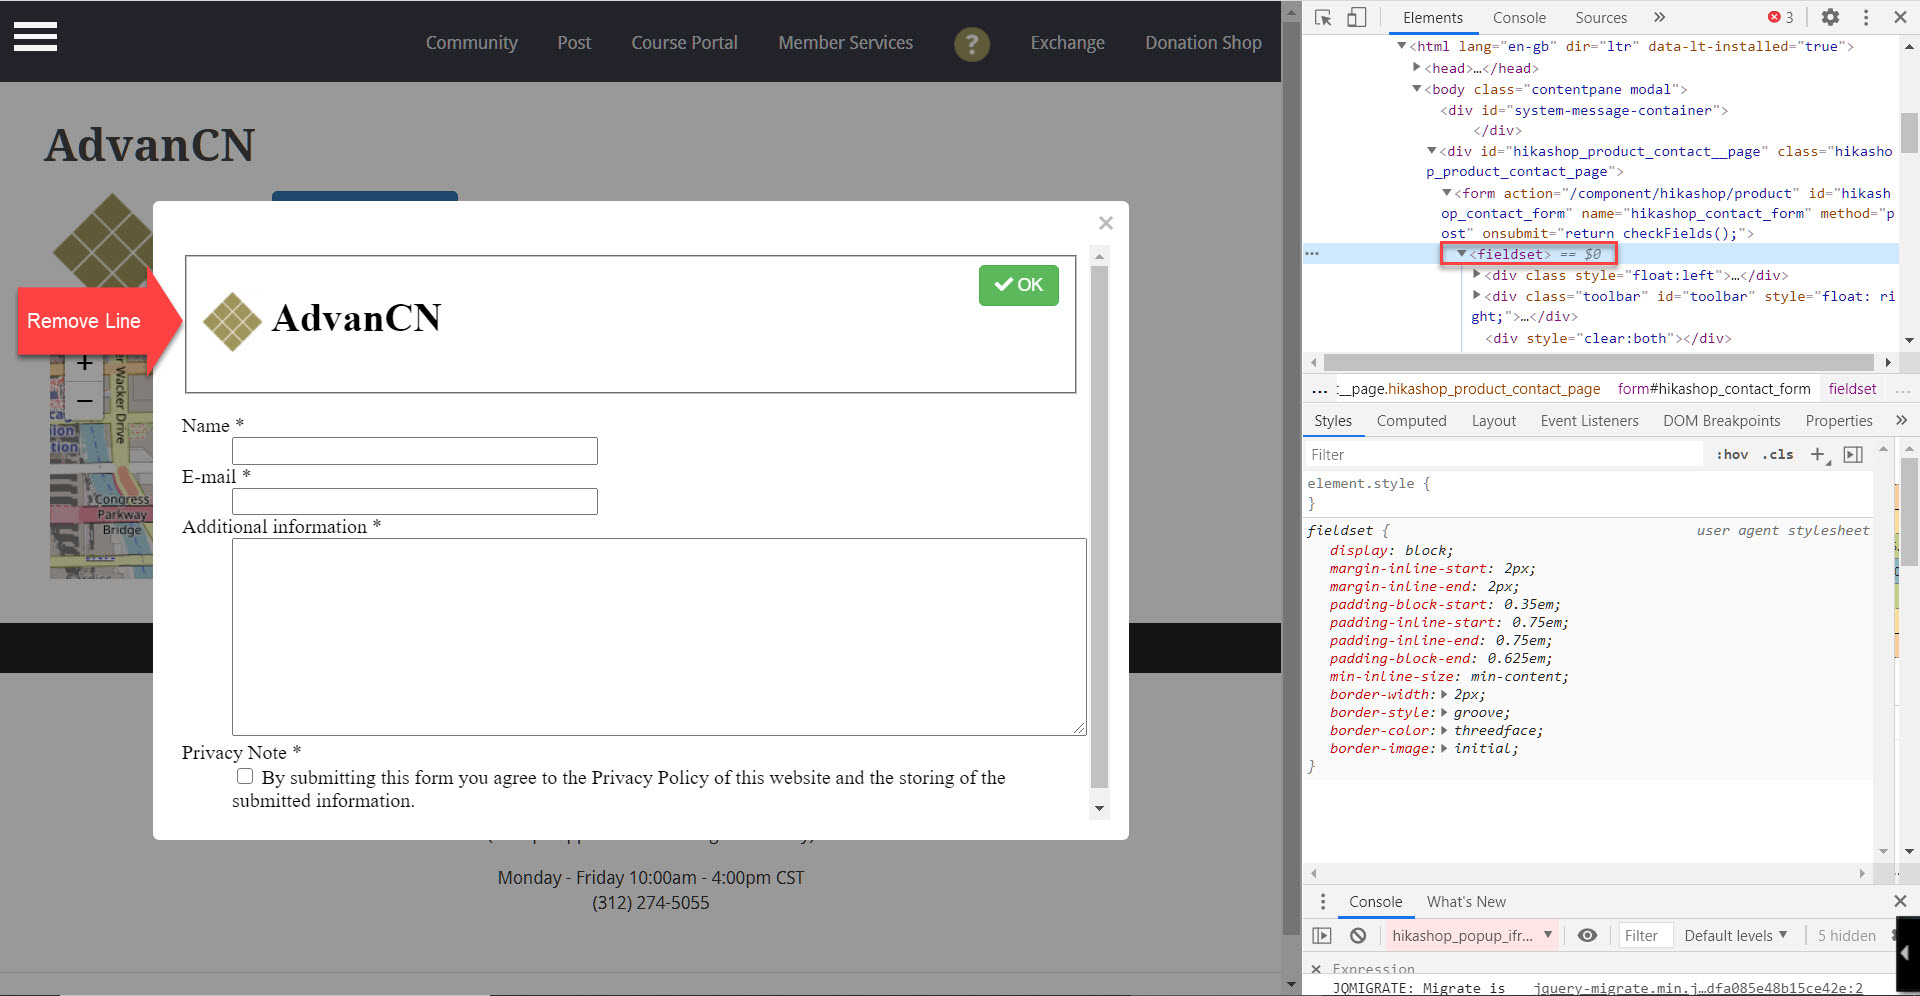Open DevTools settings gear
Viewport: 1920px width, 996px height.
(1830, 17)
